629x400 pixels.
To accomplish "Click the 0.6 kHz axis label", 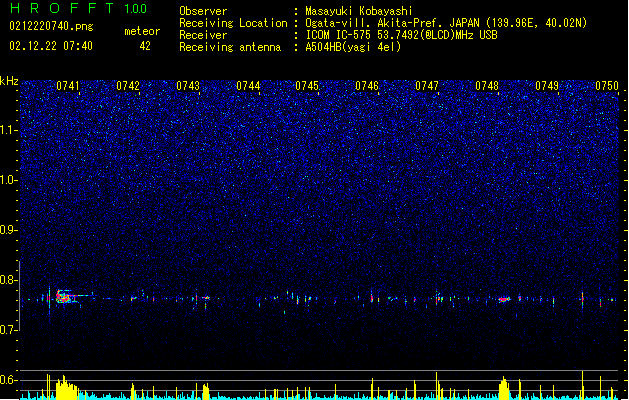I will [9, 380].
